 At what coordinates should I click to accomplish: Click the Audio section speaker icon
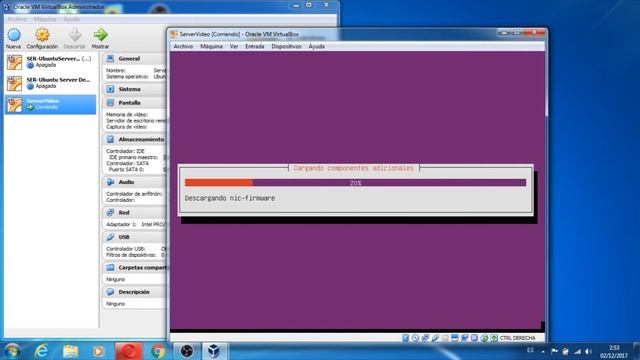(110, 182)
